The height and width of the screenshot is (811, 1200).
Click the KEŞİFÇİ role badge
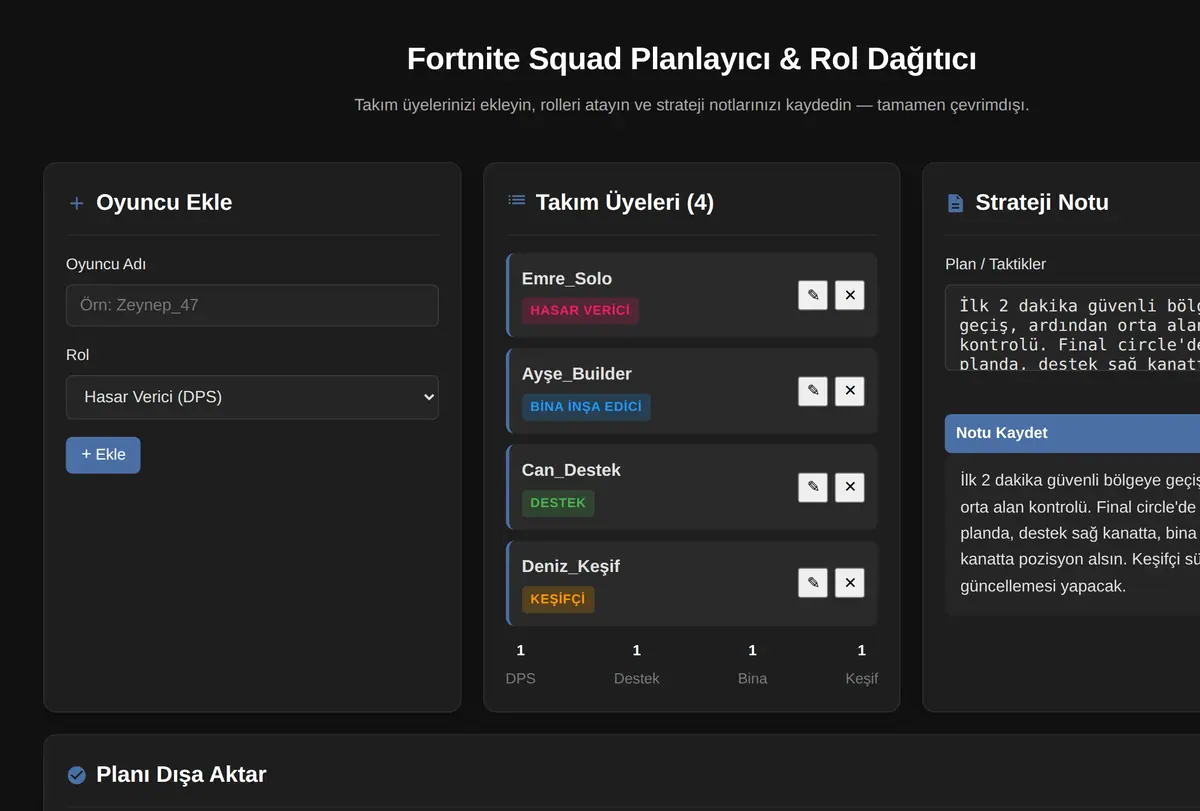(558, 599)
